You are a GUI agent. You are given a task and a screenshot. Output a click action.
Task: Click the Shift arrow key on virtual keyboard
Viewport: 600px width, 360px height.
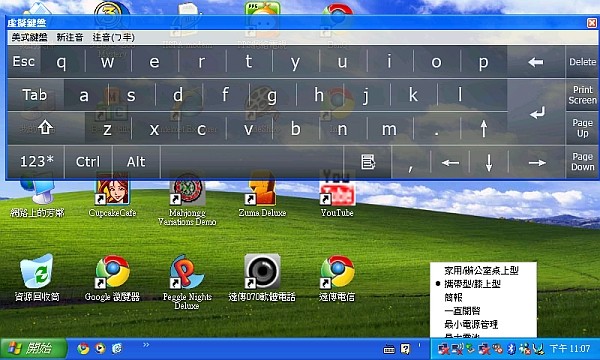click(46, 128)
